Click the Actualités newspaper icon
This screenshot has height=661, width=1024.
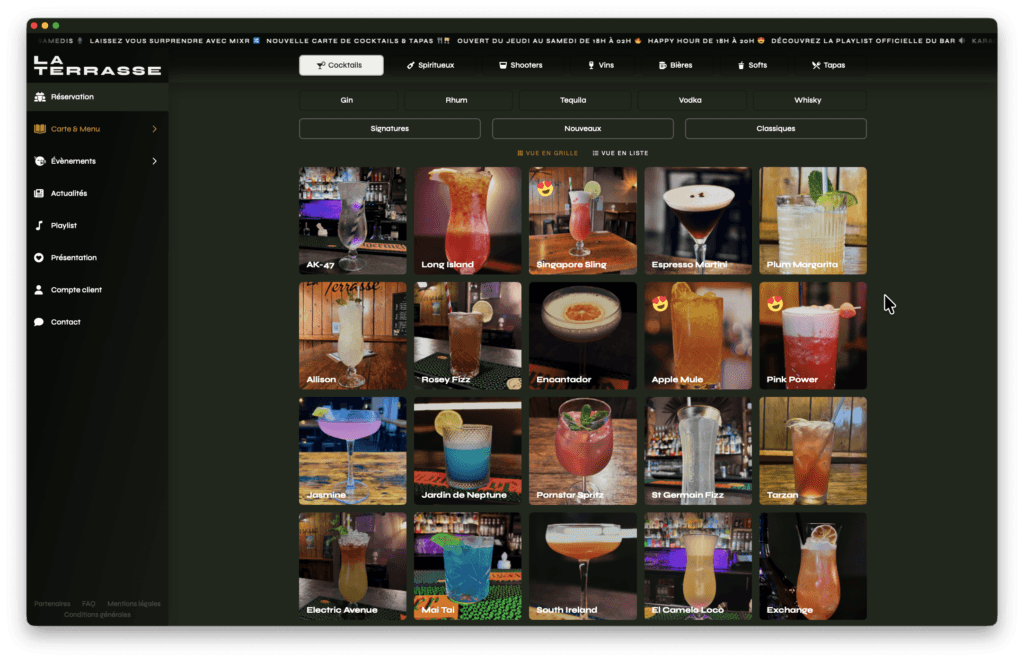pos(37,193)
